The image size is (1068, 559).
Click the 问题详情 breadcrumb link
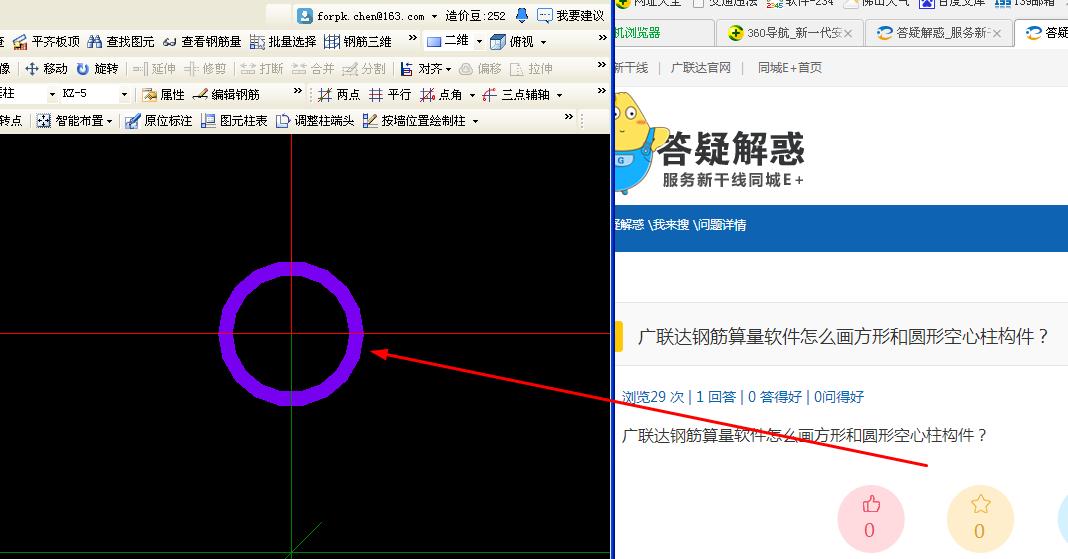pyautogui.click(x=720, y=225)
